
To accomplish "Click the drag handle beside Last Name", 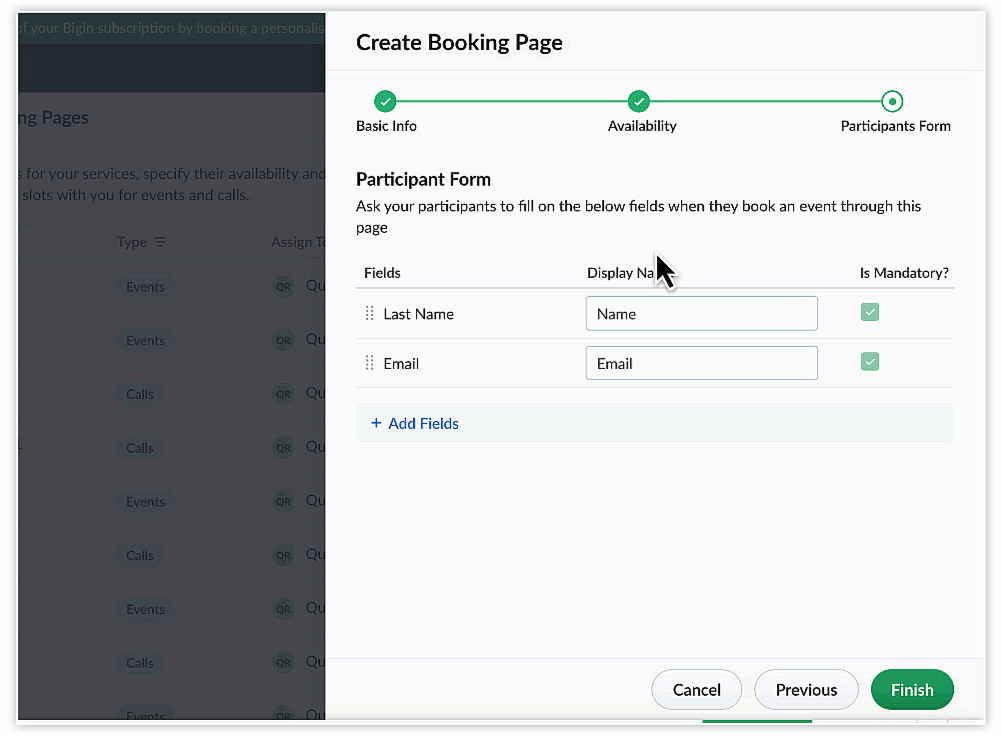I will pyautogui.click(x=370, y=314).
